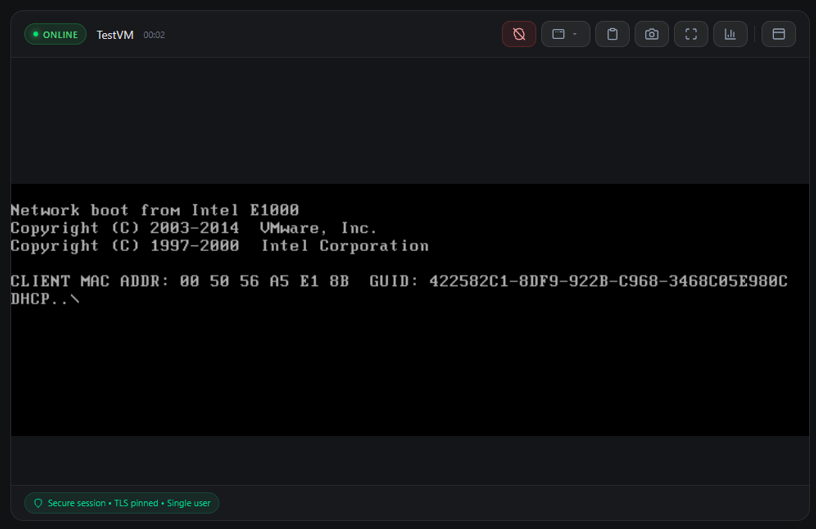Enter fullscreen mode

click(691, 34)
